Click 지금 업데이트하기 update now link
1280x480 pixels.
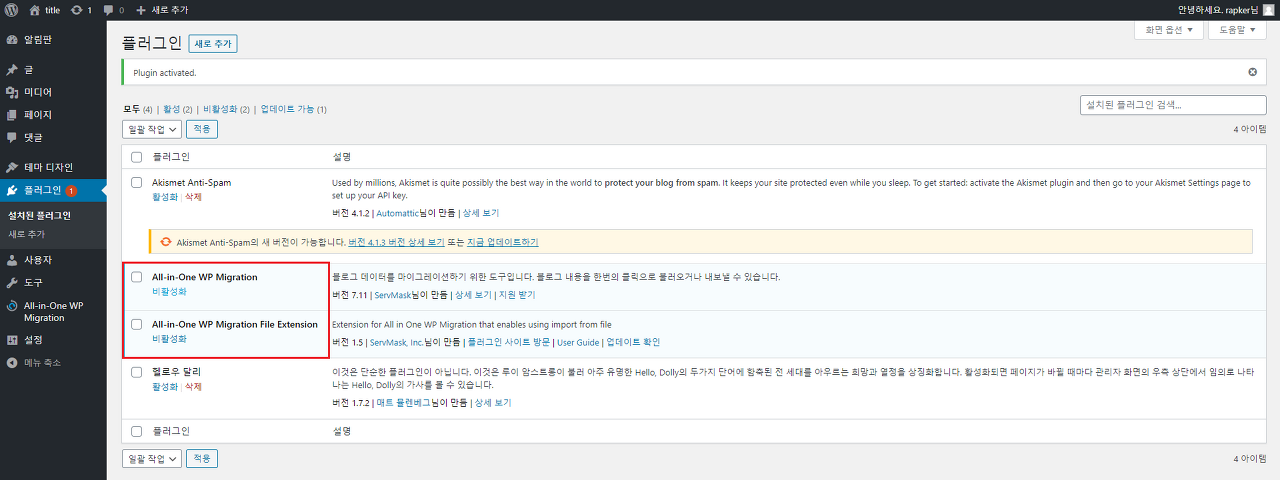point(503,242)
